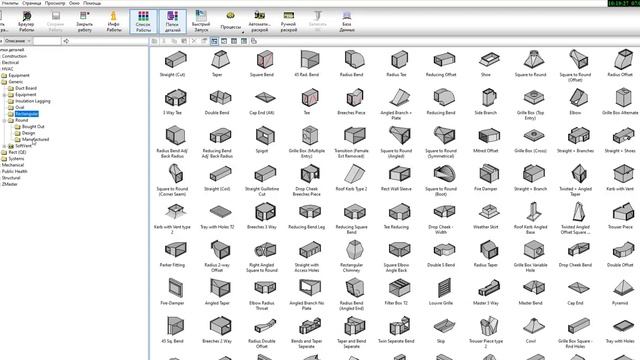Open the Страница menu
Viewport: 640px width, 360px height.
point(31,3)
